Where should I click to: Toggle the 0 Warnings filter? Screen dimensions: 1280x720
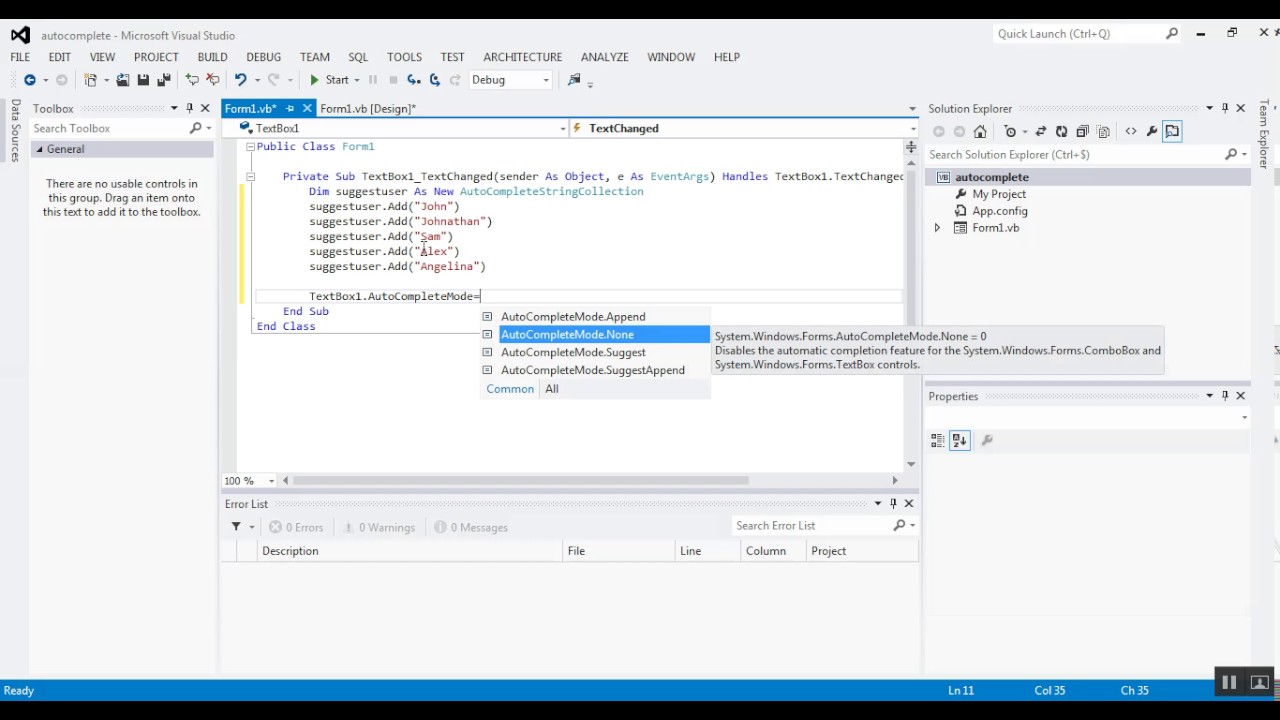(x=378, y=527)
